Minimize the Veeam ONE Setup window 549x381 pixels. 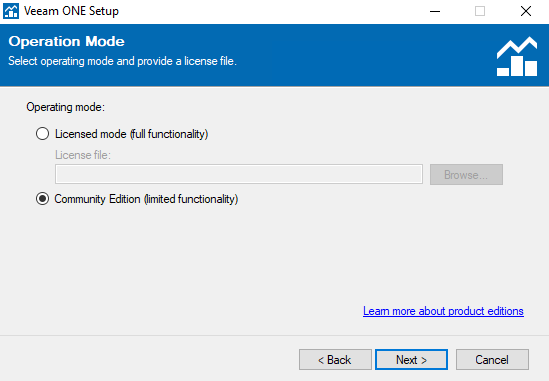pyautogui.click(x=435, y=11)
